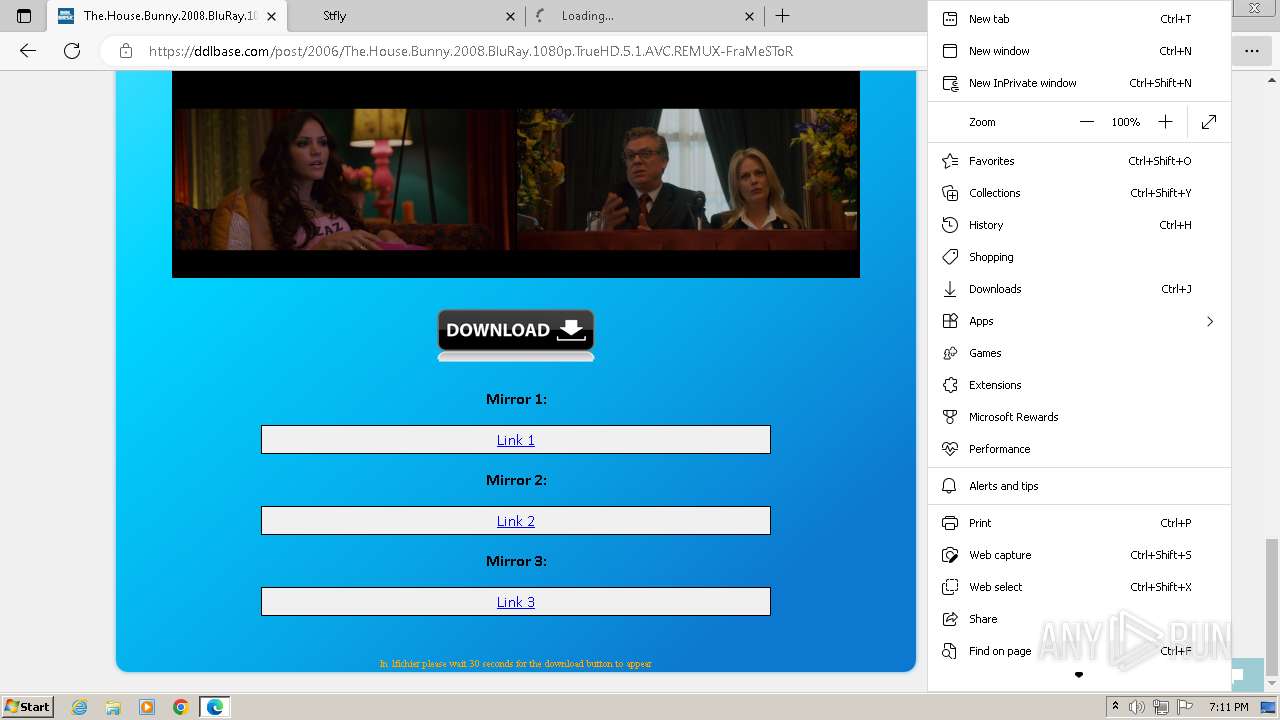This screenshot has width=1280, height=720.
Task: Open the tab actions menu icon
Action: click(24, 16)
